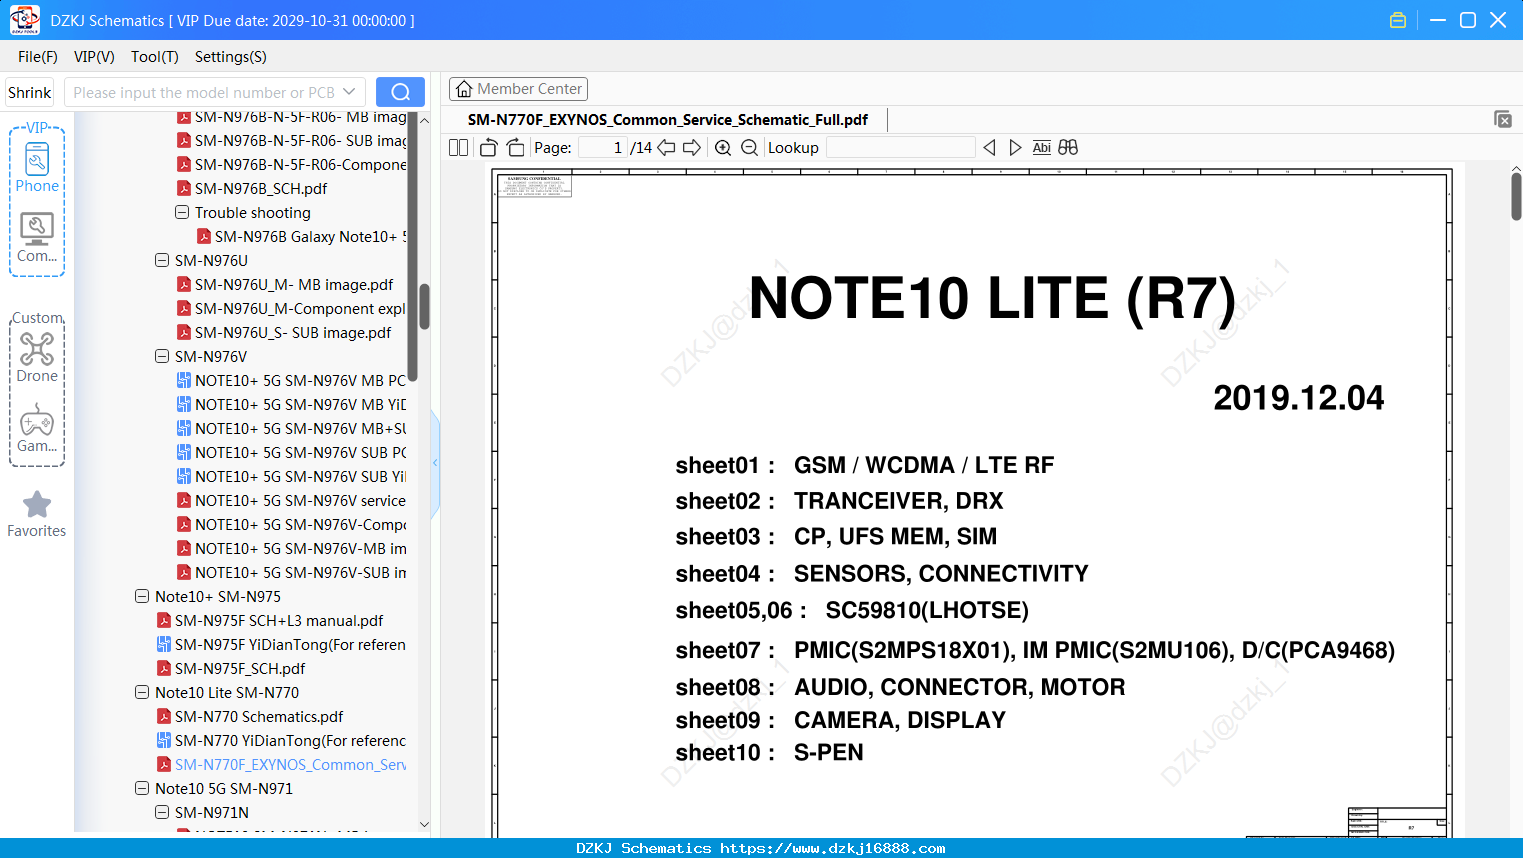This screenshot has width=1523, height=858.
Task: Open NOTE10+ 5G SM-N976V SUB PCB file
Action: pos(291,452)
